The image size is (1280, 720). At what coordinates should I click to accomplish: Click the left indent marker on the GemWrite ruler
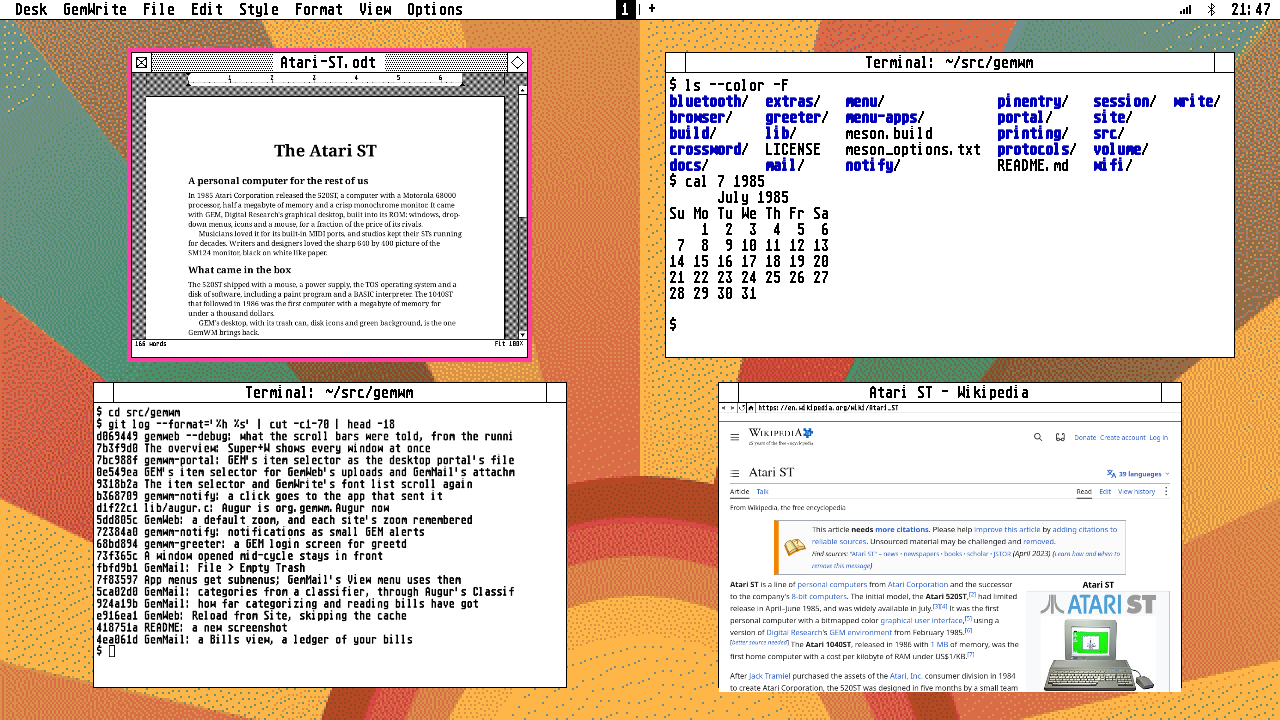point(188,84)
